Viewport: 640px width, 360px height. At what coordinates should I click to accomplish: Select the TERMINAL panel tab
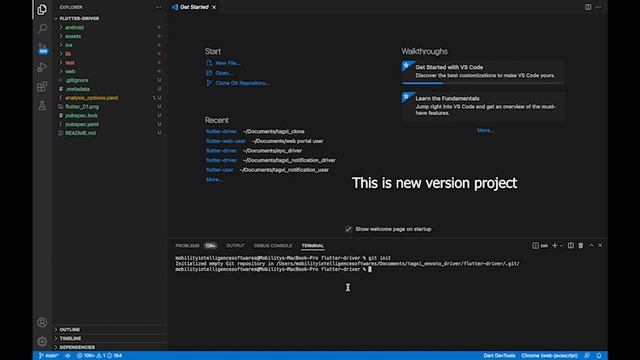pyautogui.click(x=313, y=245)
